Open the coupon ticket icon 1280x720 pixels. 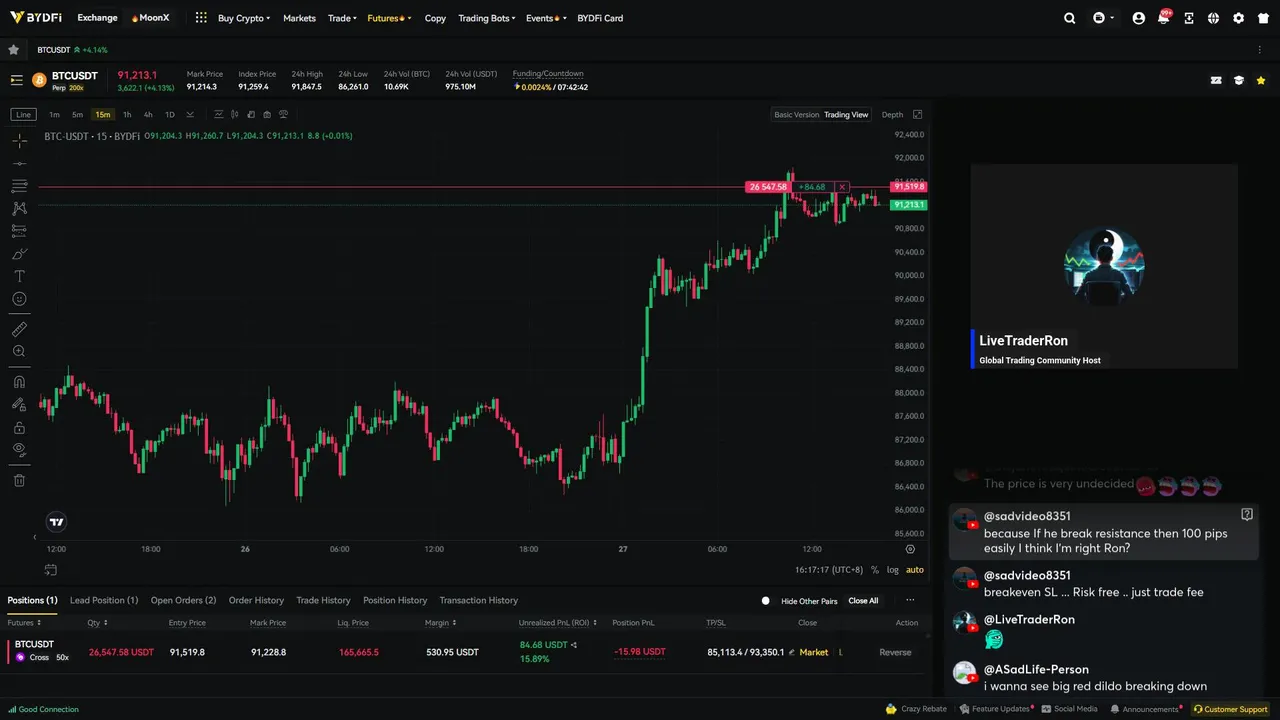[1216, 80]
